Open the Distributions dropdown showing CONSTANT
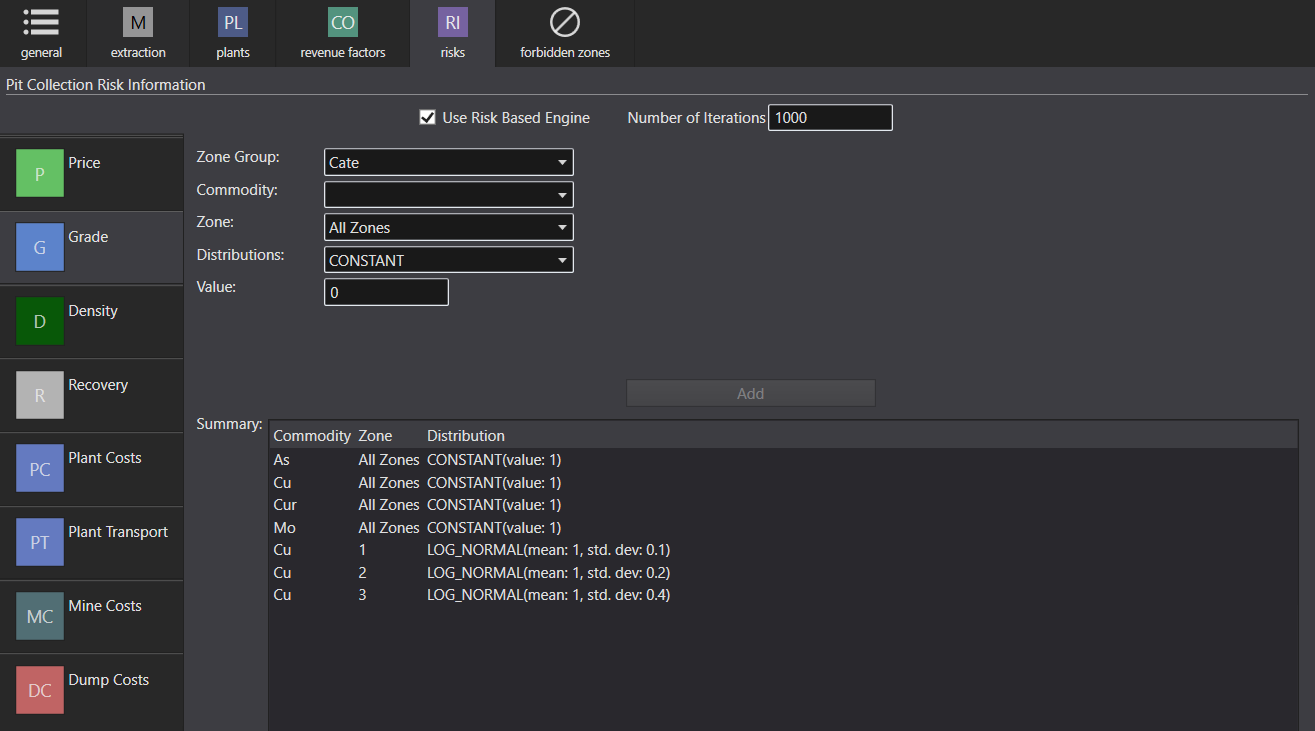The image size is (1315, 731). click(449, 260)
